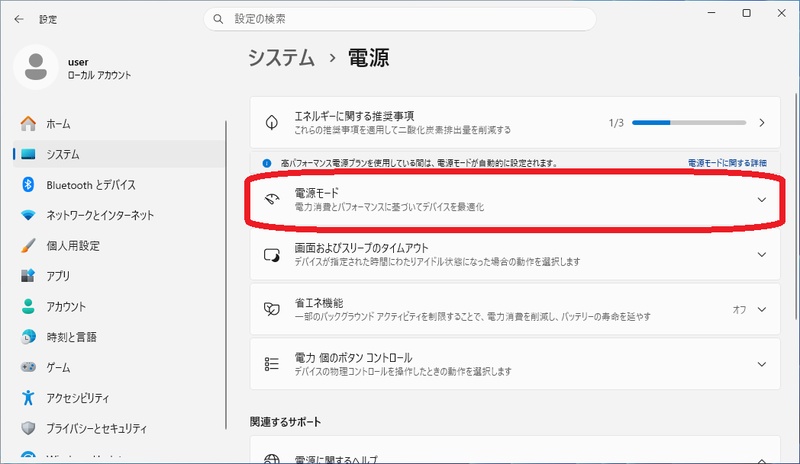Image resolution: width=800 pixels, height=464 pixels.
Task: Click the オフ status on 省エネ機能
Action: [739, 309]
